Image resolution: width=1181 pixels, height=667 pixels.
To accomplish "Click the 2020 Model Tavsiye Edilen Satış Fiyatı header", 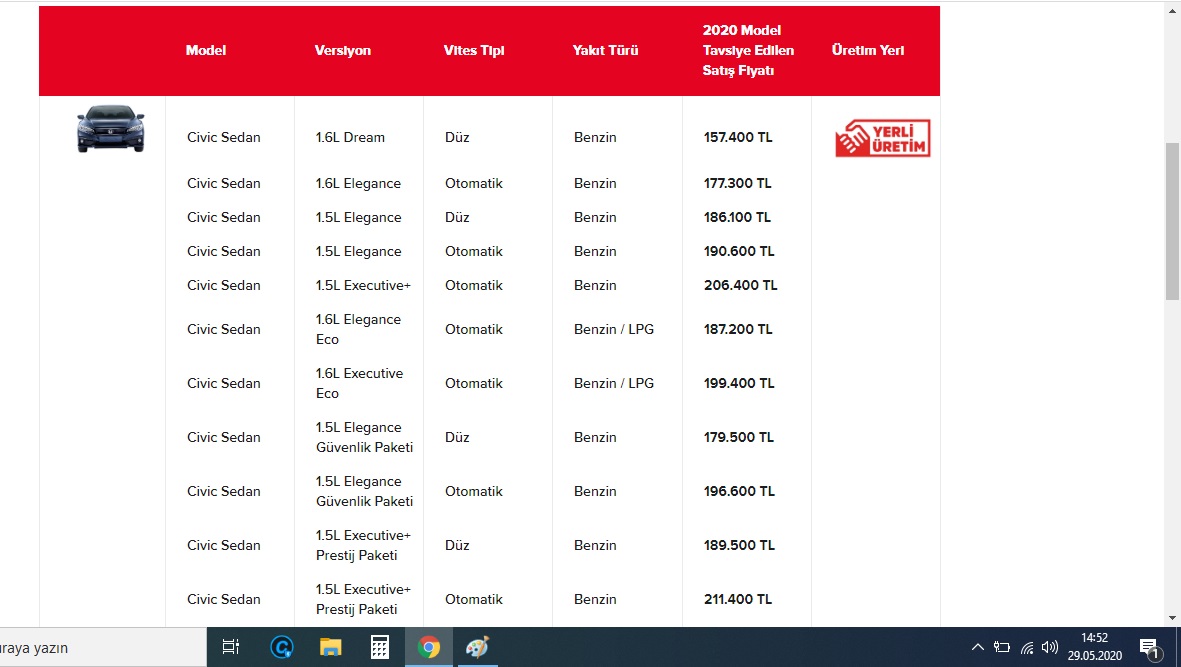I will click(x=748, y=50).
